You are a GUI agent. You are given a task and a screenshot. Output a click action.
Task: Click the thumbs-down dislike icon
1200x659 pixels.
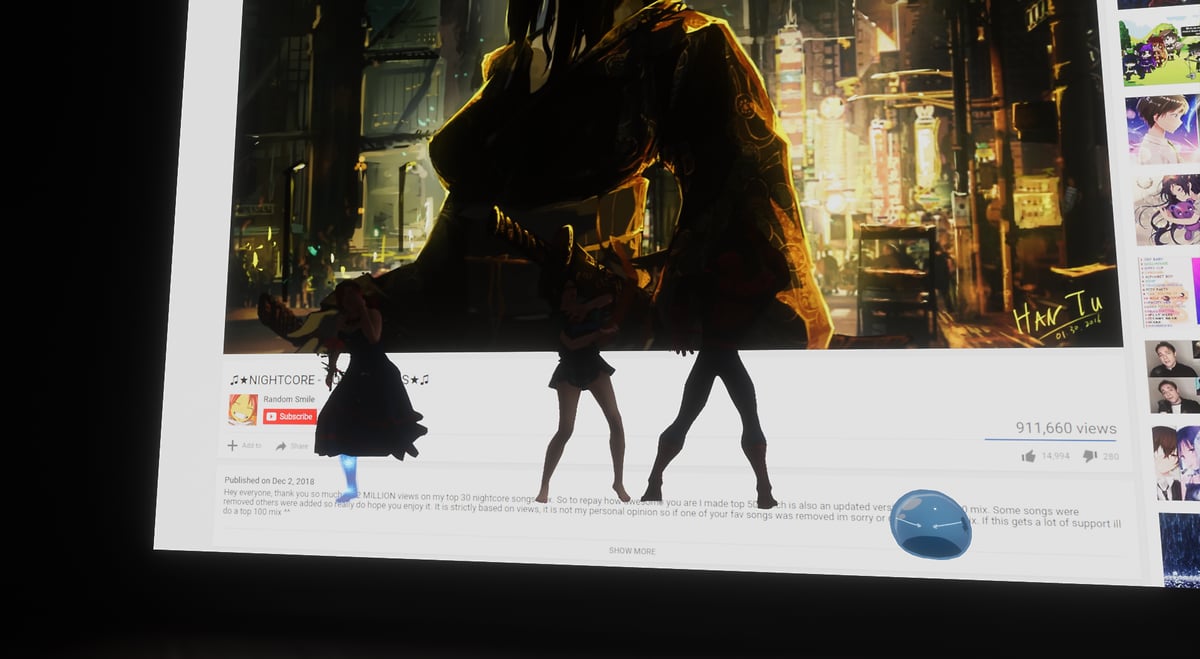tap(1089, 456)
